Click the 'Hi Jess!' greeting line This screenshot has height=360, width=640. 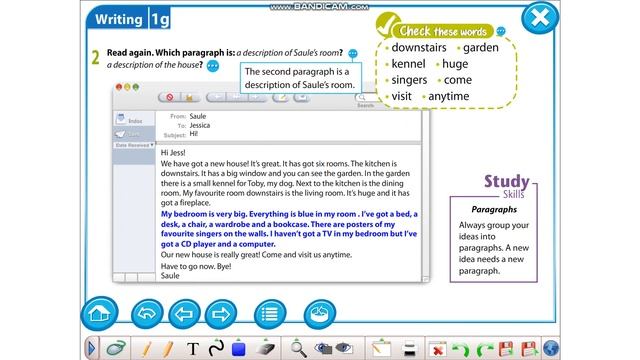tap(173, 153)
